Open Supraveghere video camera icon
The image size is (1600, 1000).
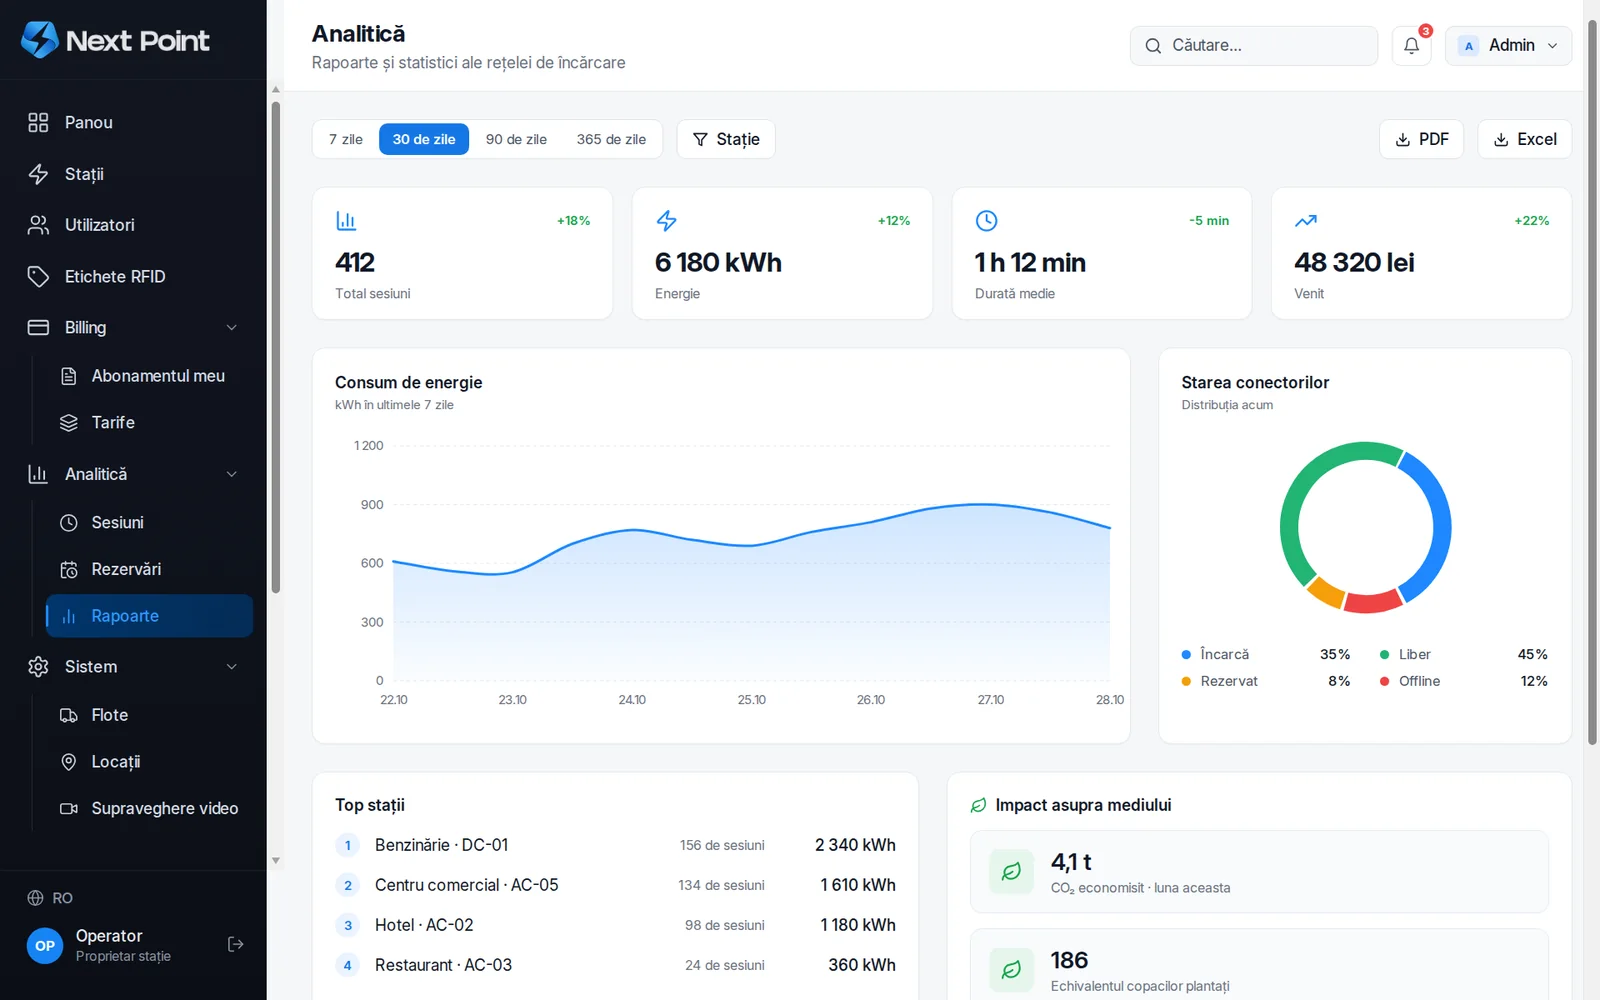[69, 808]
